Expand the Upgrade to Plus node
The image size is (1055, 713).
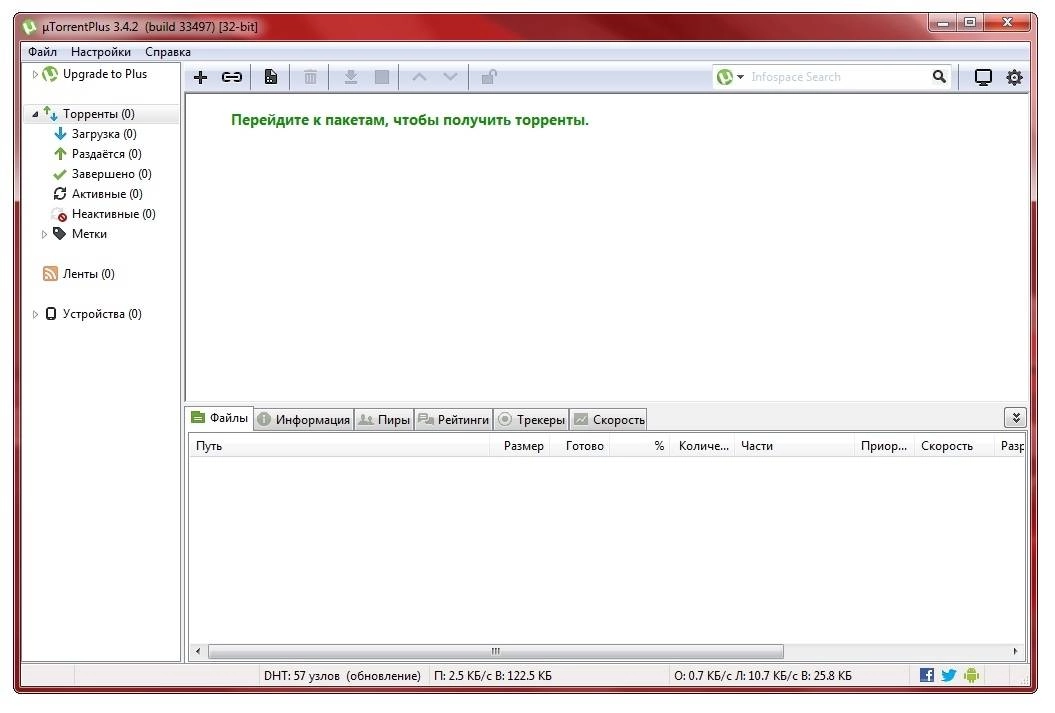click(35, 74)
